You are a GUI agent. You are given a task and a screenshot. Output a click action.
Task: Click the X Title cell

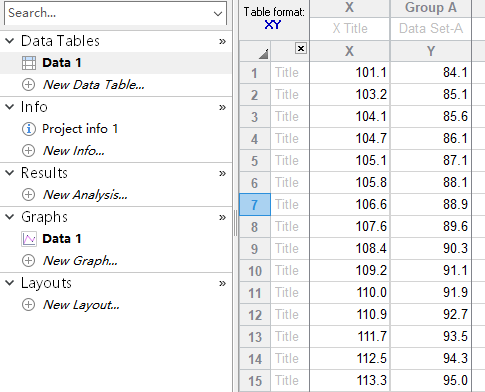(349, 29)
